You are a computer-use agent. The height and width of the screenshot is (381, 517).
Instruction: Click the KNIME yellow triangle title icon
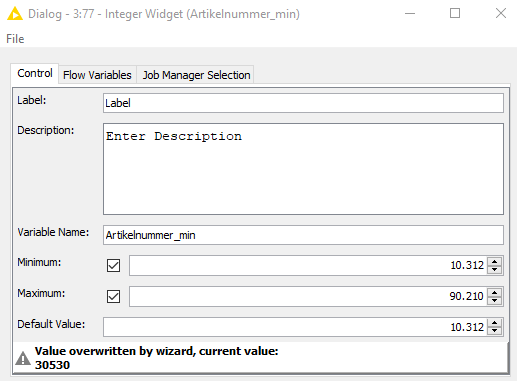click(x=15, y=14)
